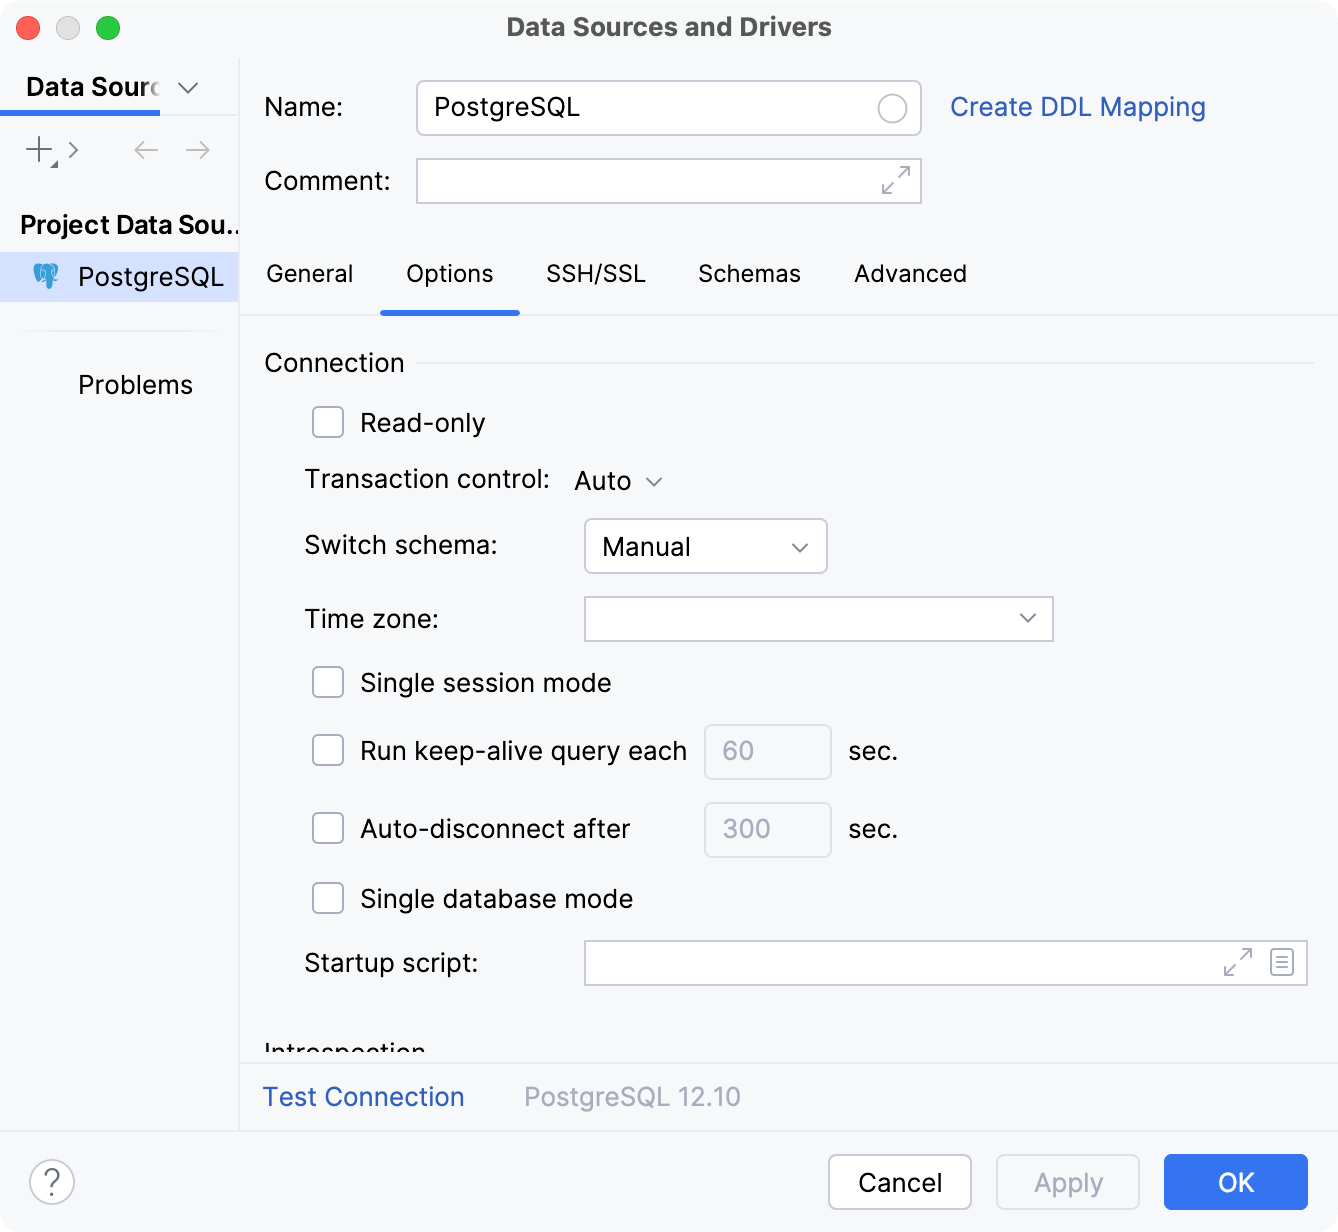The height and width of the screenshot is (1232, 1338).
Task: Click Create DDL Mapping
Action: (x=1078, y=107)
